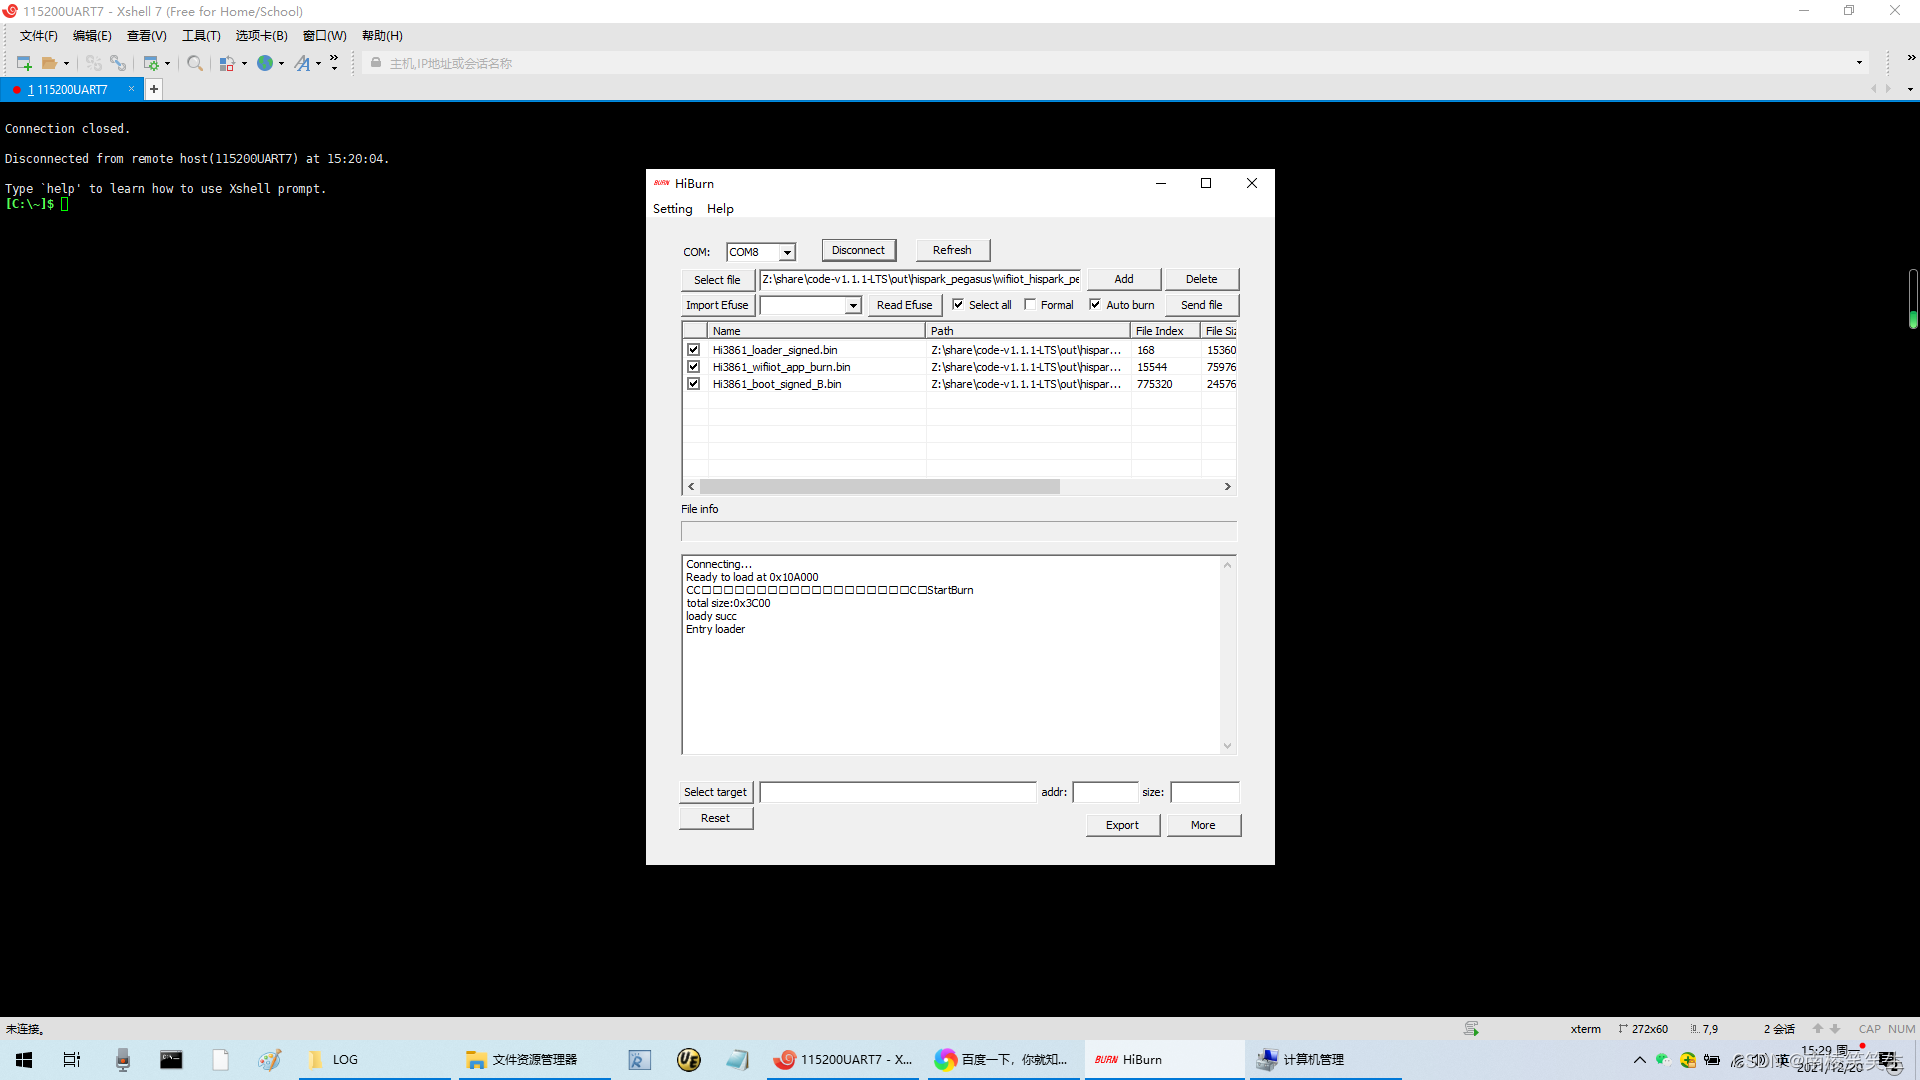Viewport: 1920px width, 1080px height.
Task: Expand the COM port dropdown
Action: 787,252
